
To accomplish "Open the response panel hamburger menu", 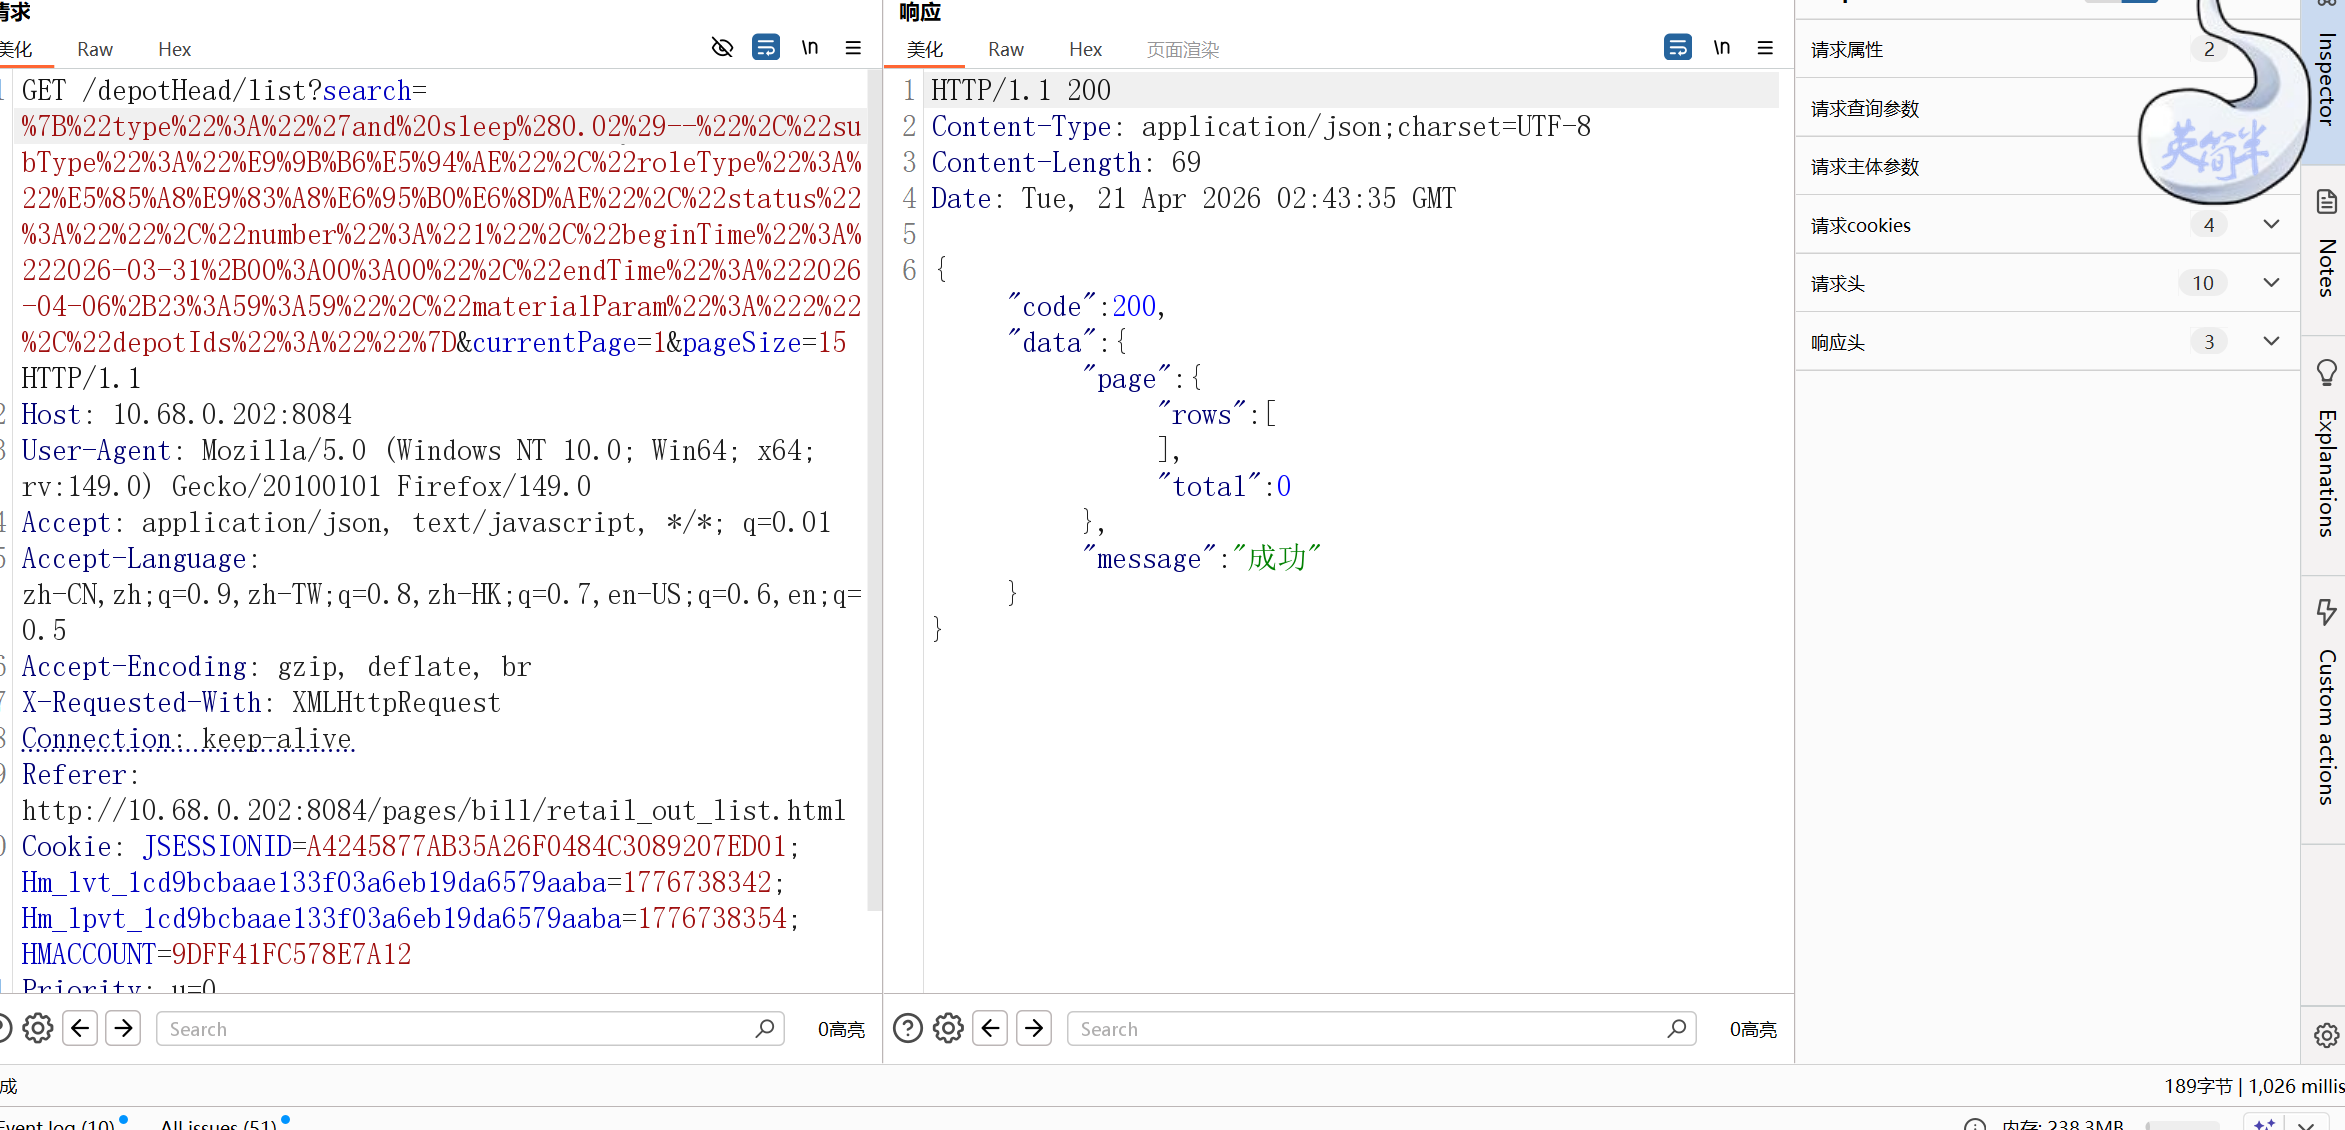I will [x=1765, y=47].
